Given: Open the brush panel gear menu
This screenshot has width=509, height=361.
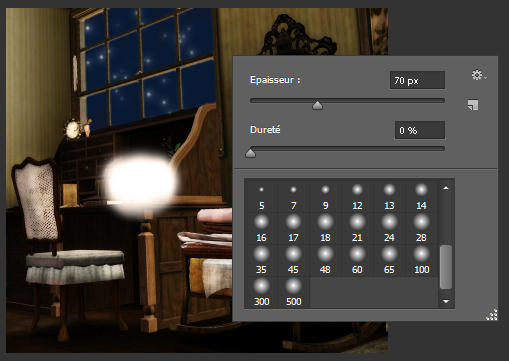Looking at the screenshot, I should point(479,76).
